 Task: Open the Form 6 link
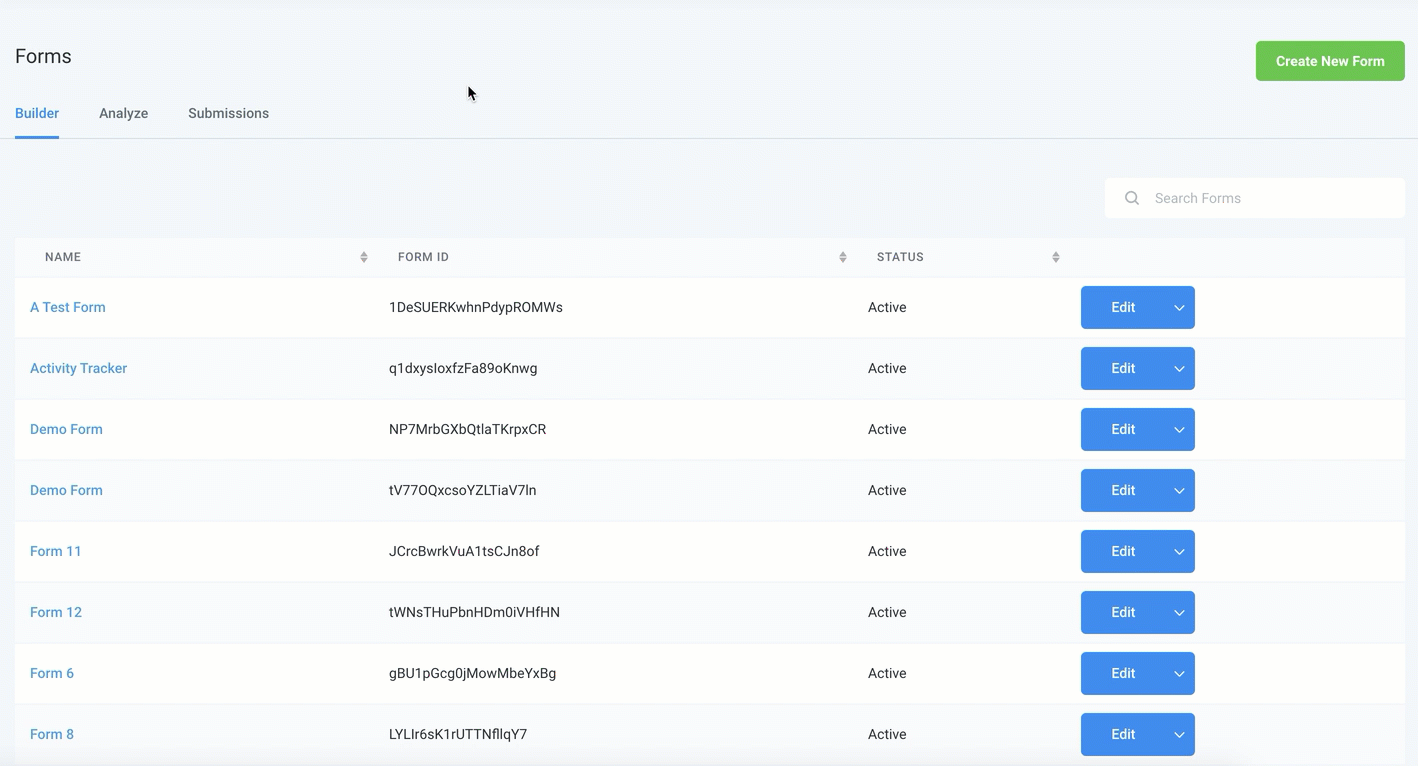[52, 673]
